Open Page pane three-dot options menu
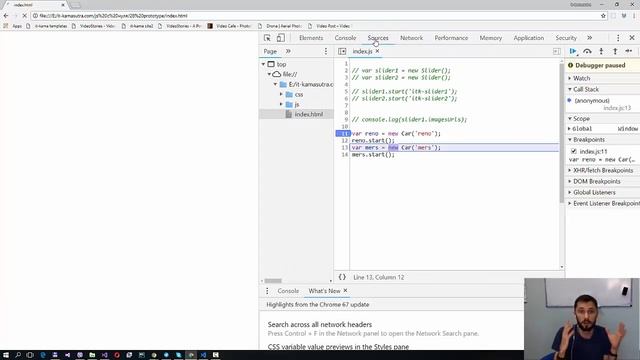 coord(326,51)
